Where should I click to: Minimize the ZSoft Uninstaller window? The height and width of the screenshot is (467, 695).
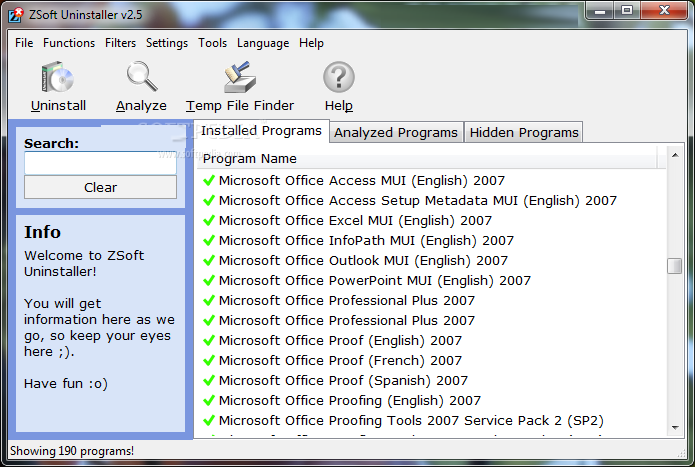point(600,11)
